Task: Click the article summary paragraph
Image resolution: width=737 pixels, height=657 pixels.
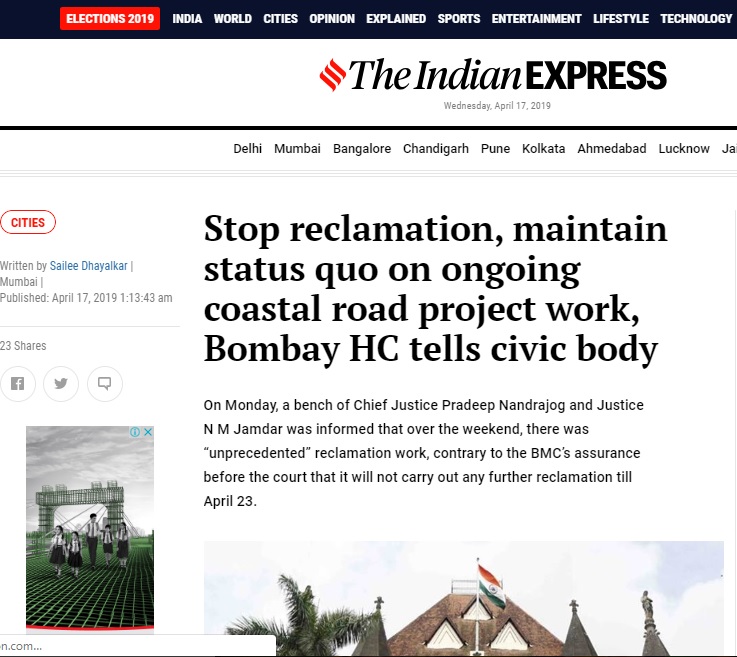Action: tap(423, 453)
